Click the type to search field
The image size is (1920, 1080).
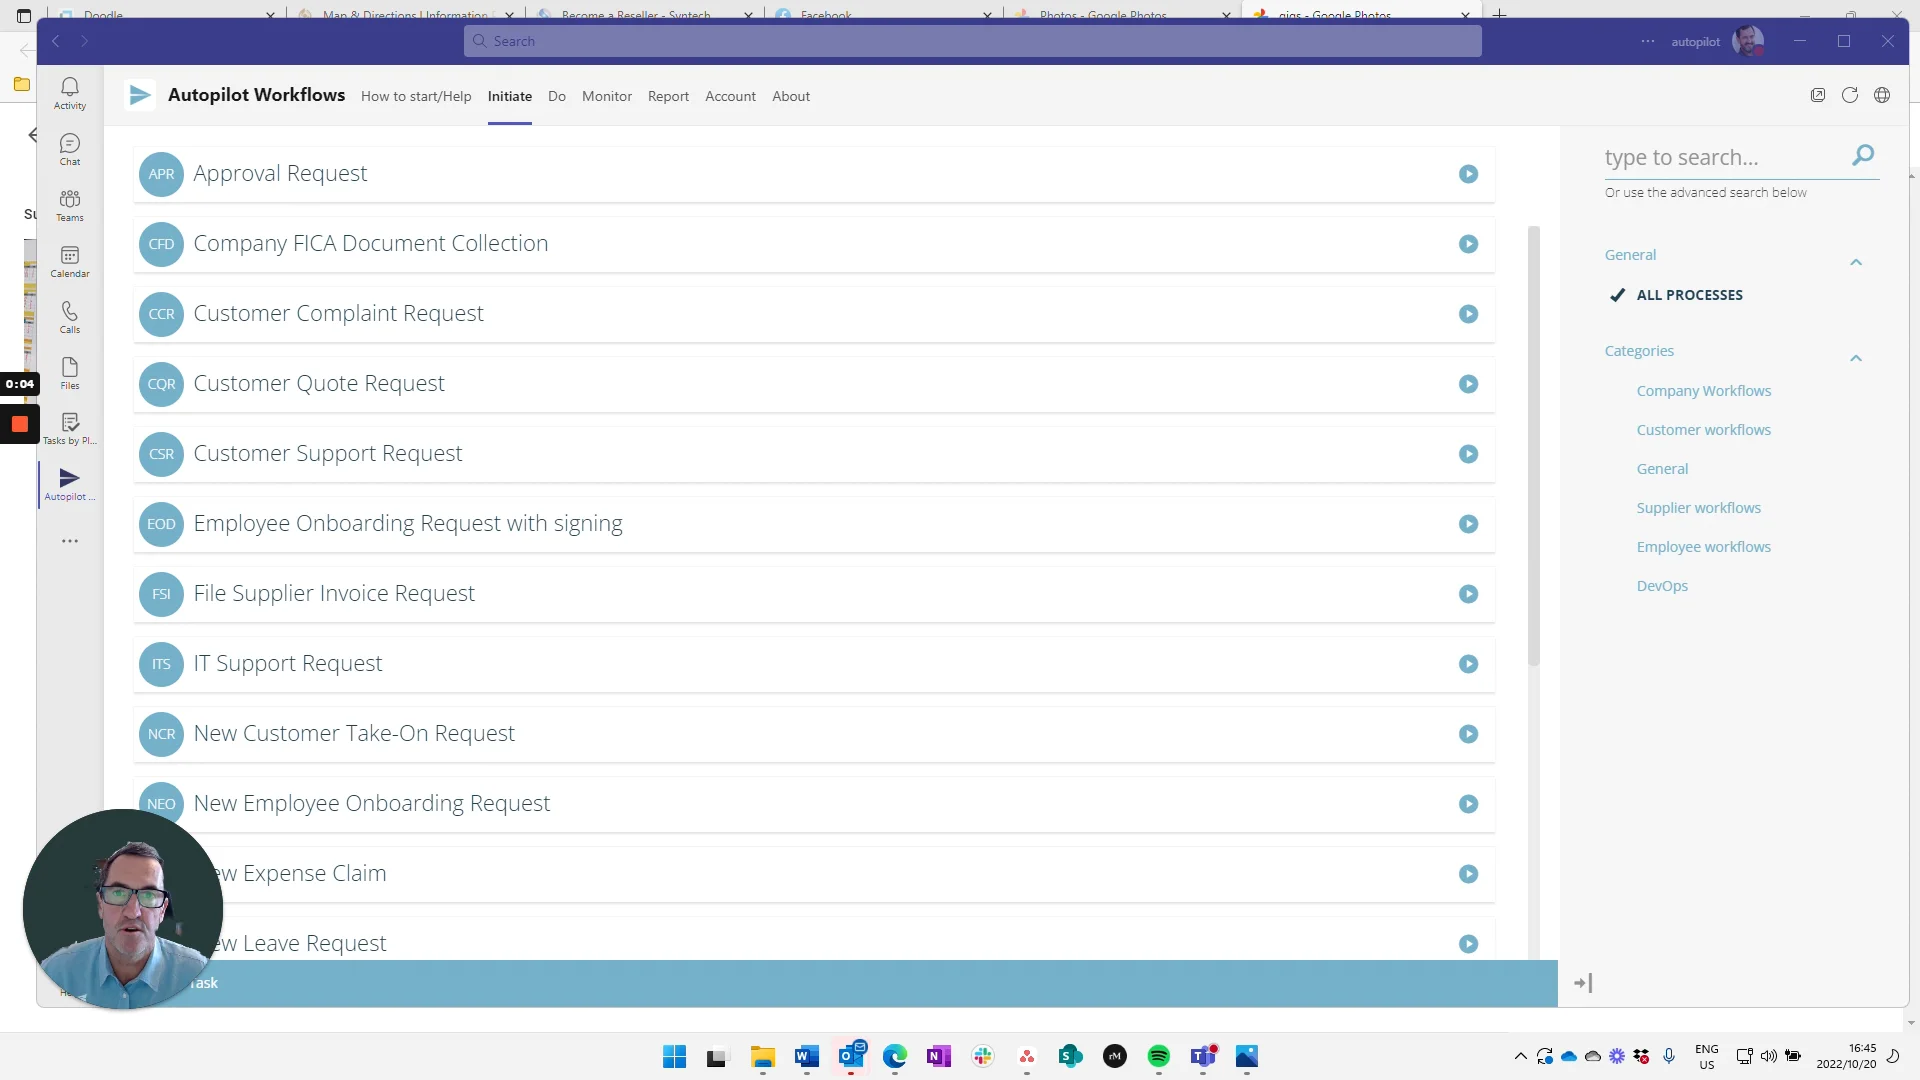coord(1720,157)
